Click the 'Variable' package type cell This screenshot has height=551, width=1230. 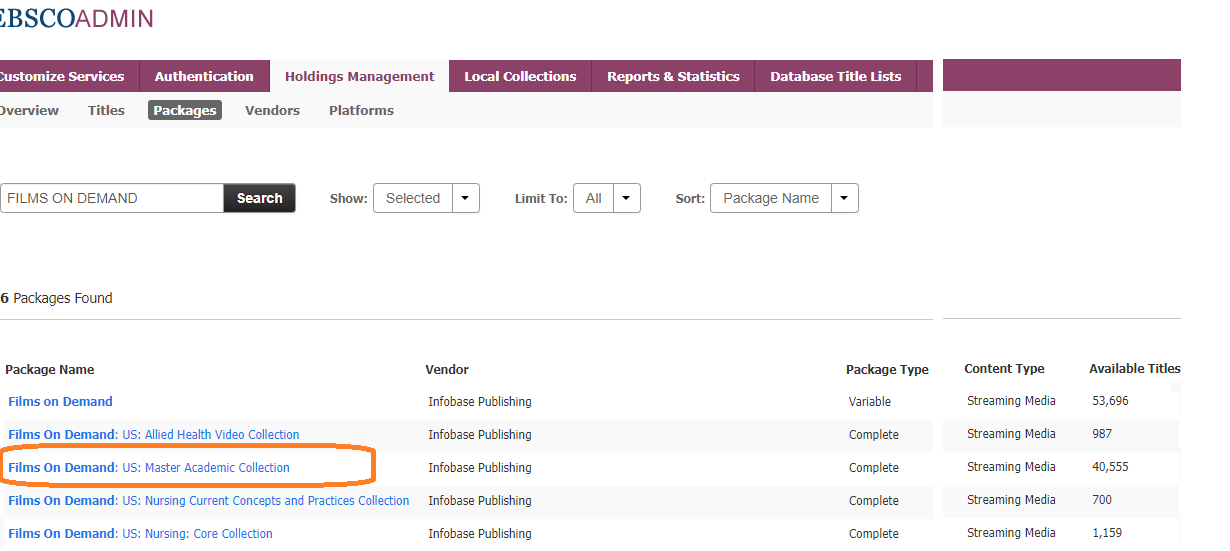(870, 401)
